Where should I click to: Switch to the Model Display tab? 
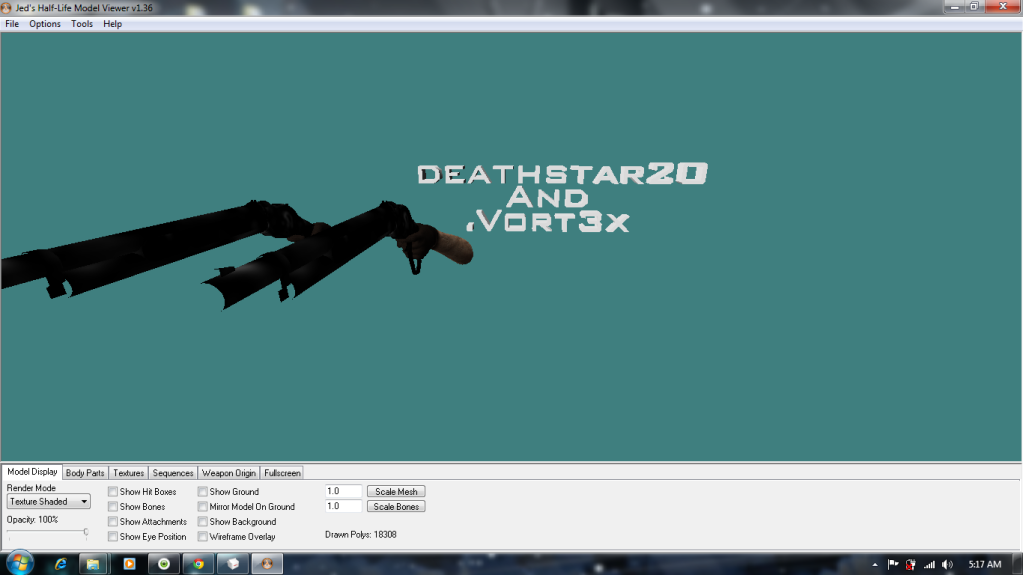(32, 472)
